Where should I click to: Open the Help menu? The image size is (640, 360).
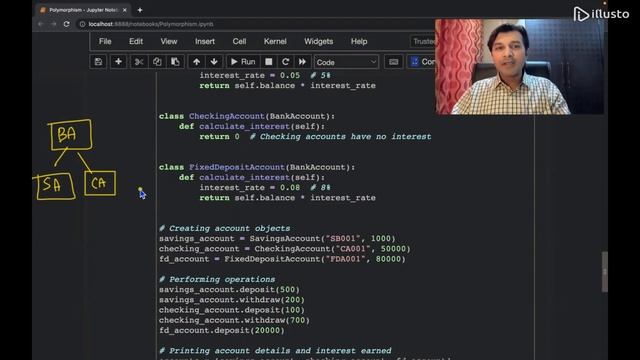pyautogui.click(x=359, y=41)
